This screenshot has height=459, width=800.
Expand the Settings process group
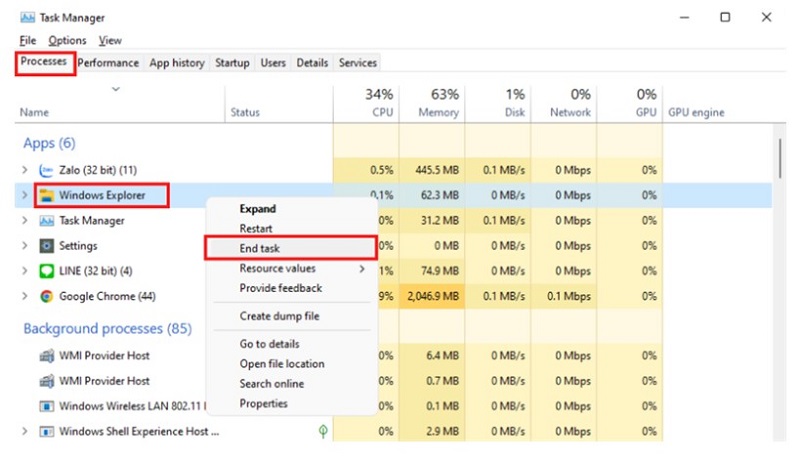point(24,245)
